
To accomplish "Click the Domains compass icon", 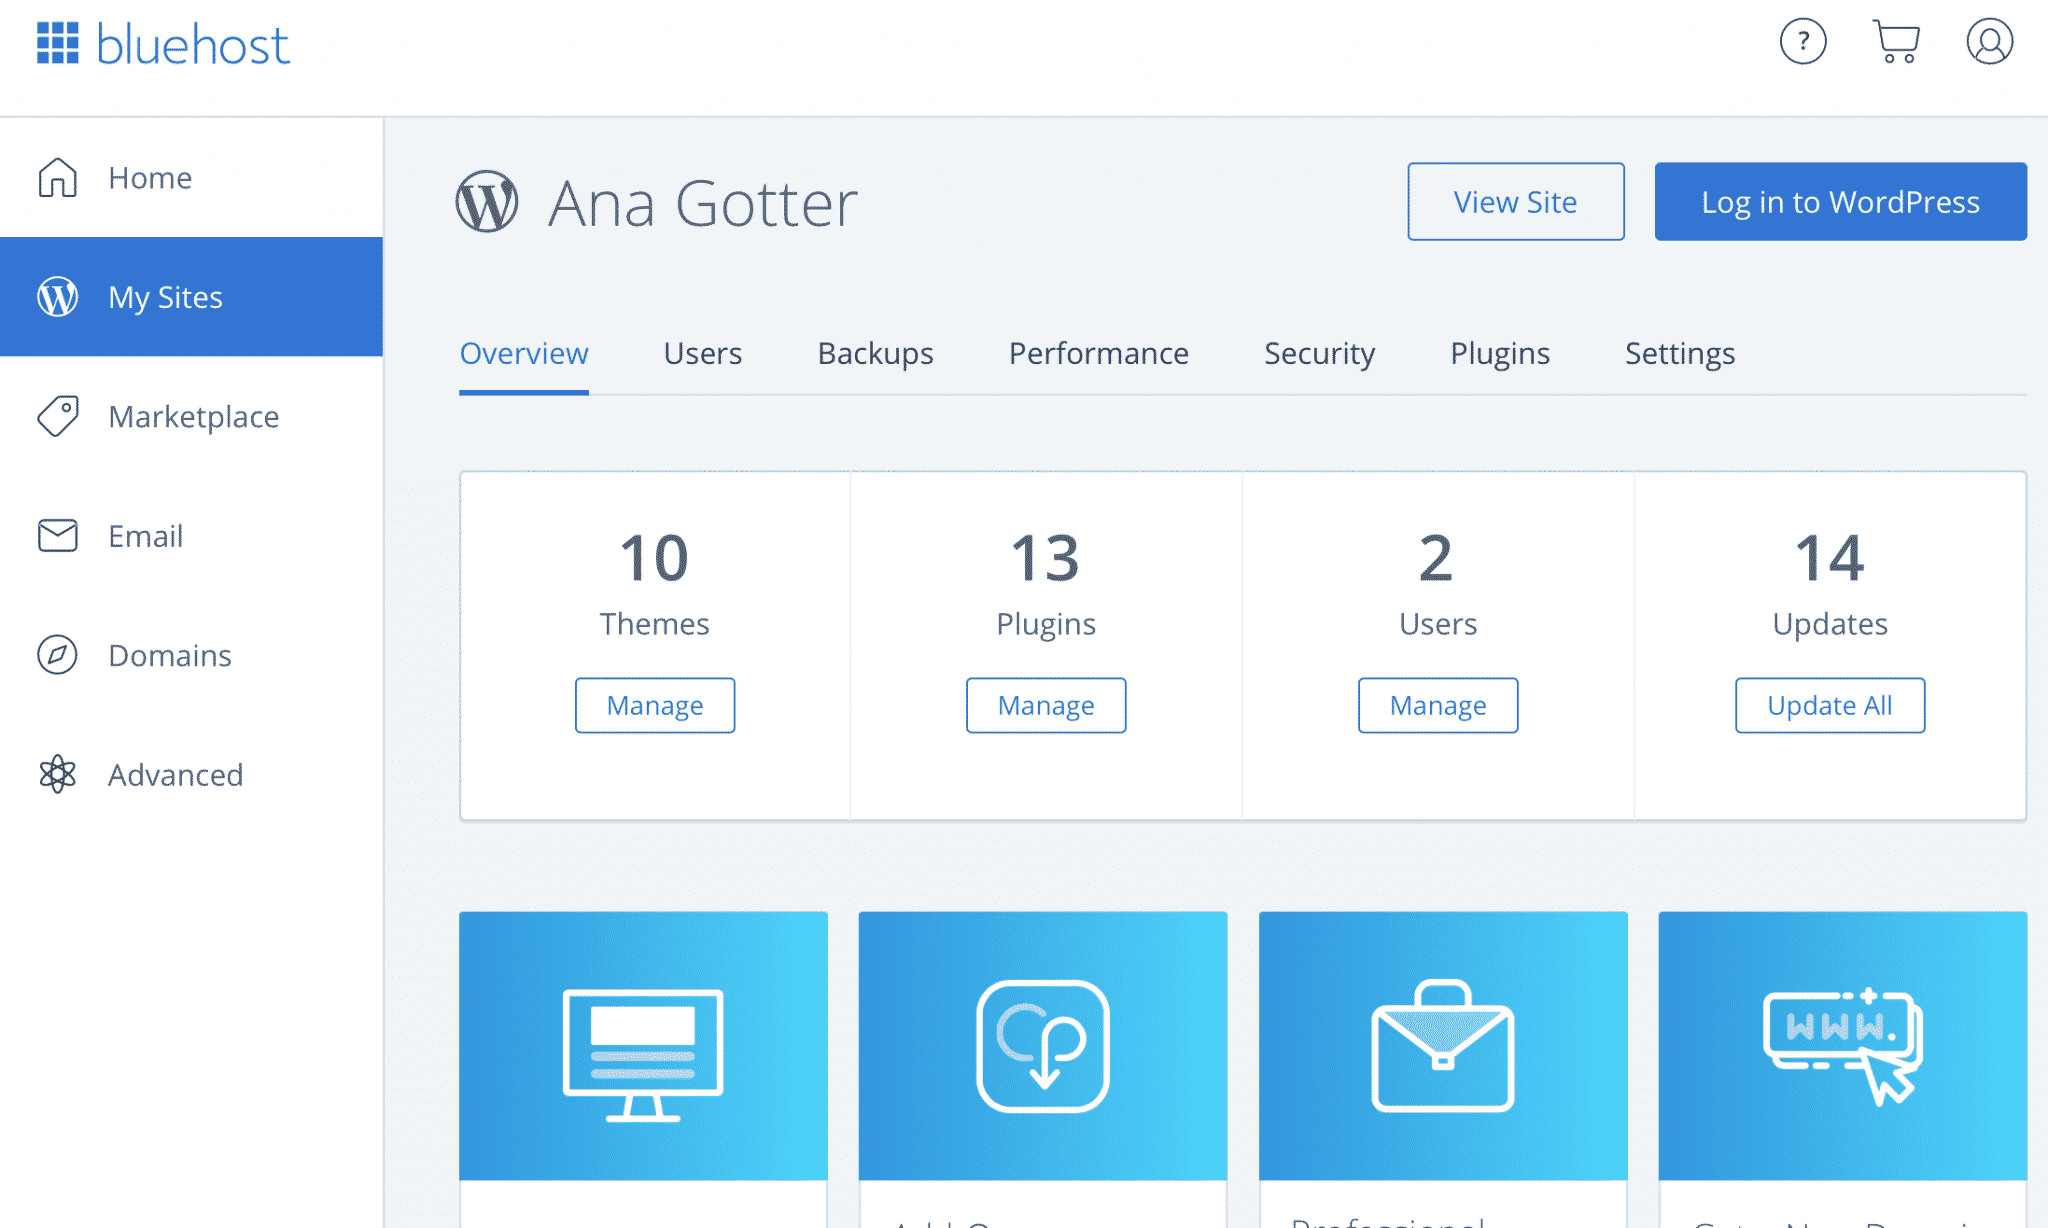I will tap(58, 655).
